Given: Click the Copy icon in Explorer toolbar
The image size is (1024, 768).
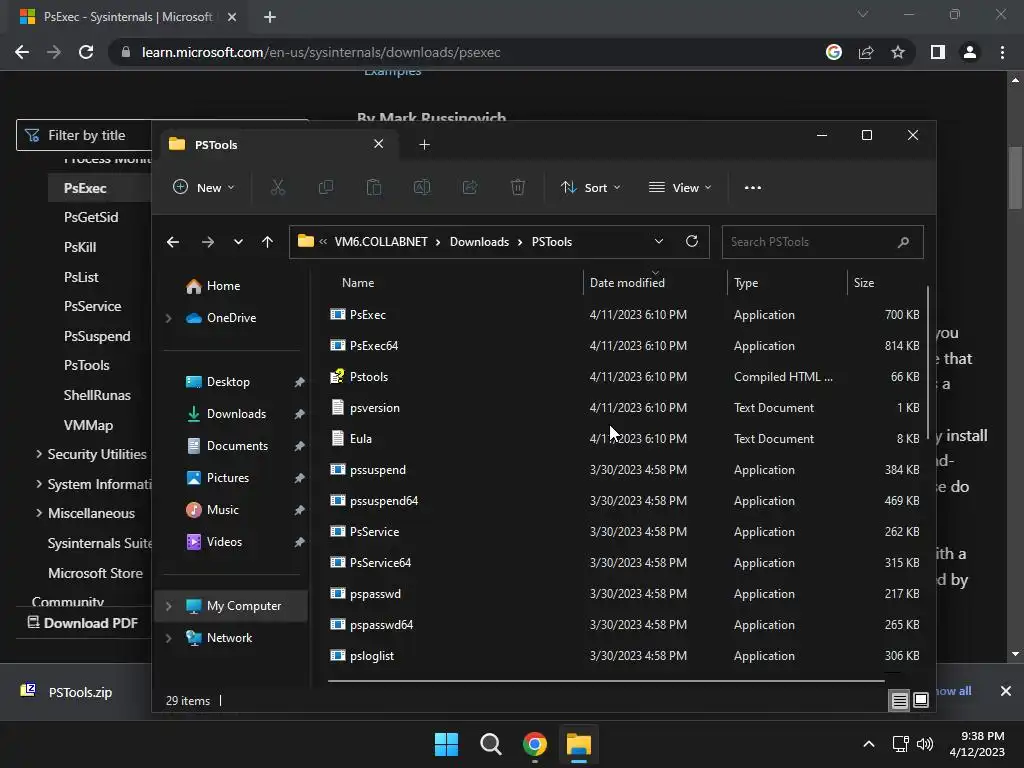Looking at the screenshot, I should tap(325, 187).
